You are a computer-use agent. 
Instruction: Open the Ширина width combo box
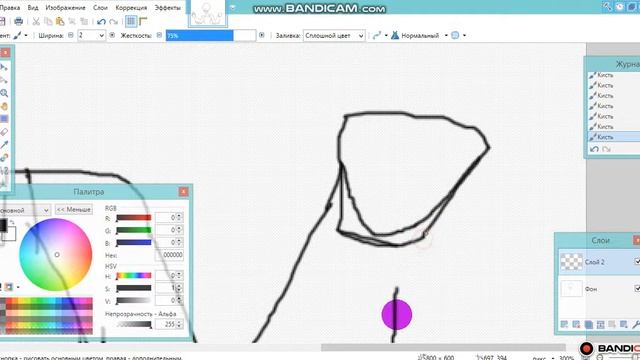point(91,36)
